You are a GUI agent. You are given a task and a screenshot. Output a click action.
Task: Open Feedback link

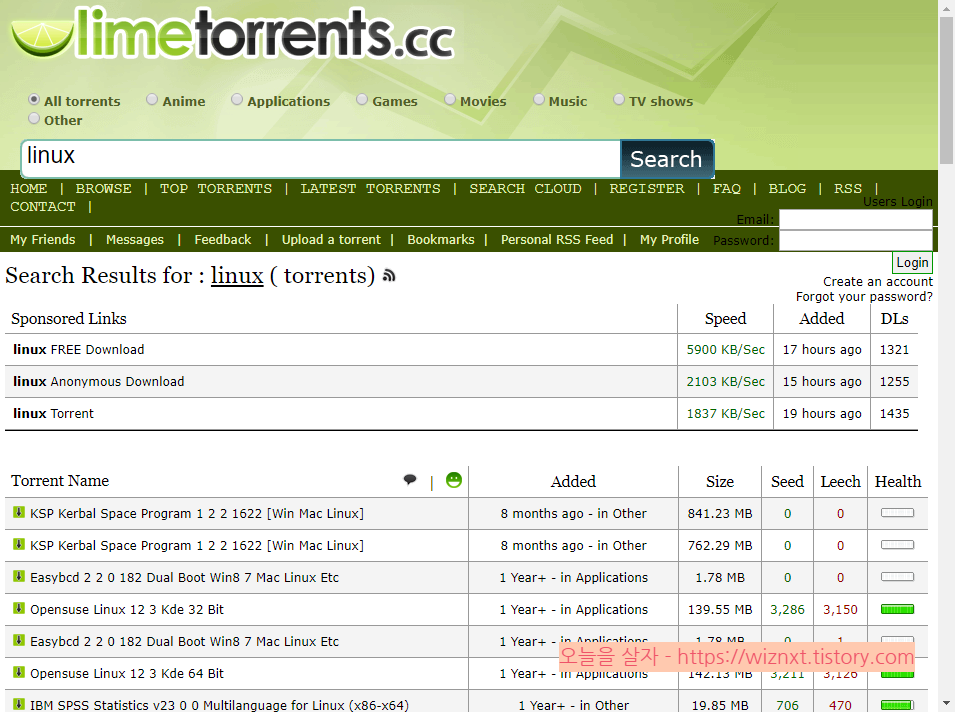coord(222,239)
